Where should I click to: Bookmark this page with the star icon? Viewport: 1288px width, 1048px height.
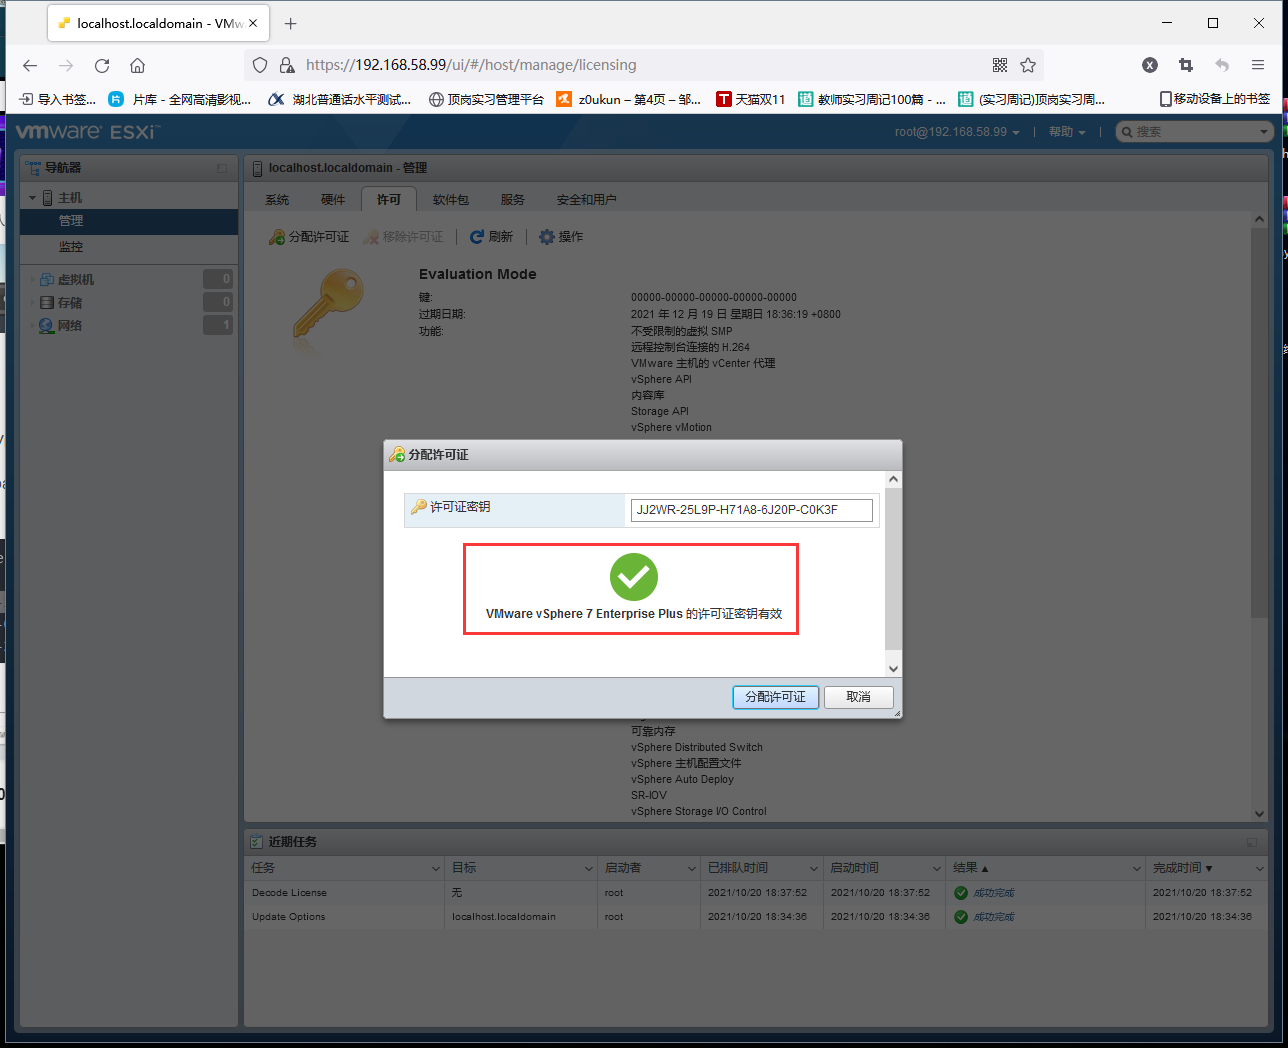click(x=1028, y=65)
